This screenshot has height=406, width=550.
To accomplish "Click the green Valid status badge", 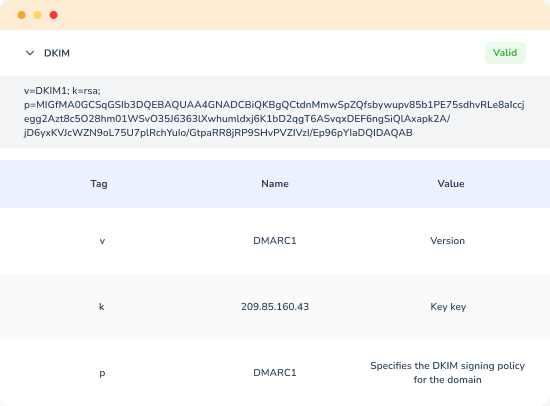I will [x=505, y=53].
